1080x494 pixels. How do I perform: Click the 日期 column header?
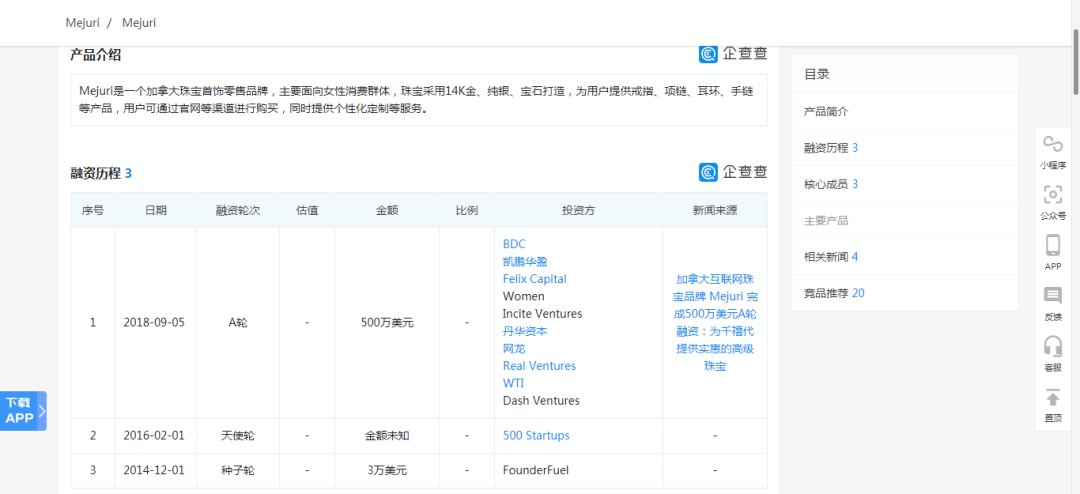tap(155, 210)
